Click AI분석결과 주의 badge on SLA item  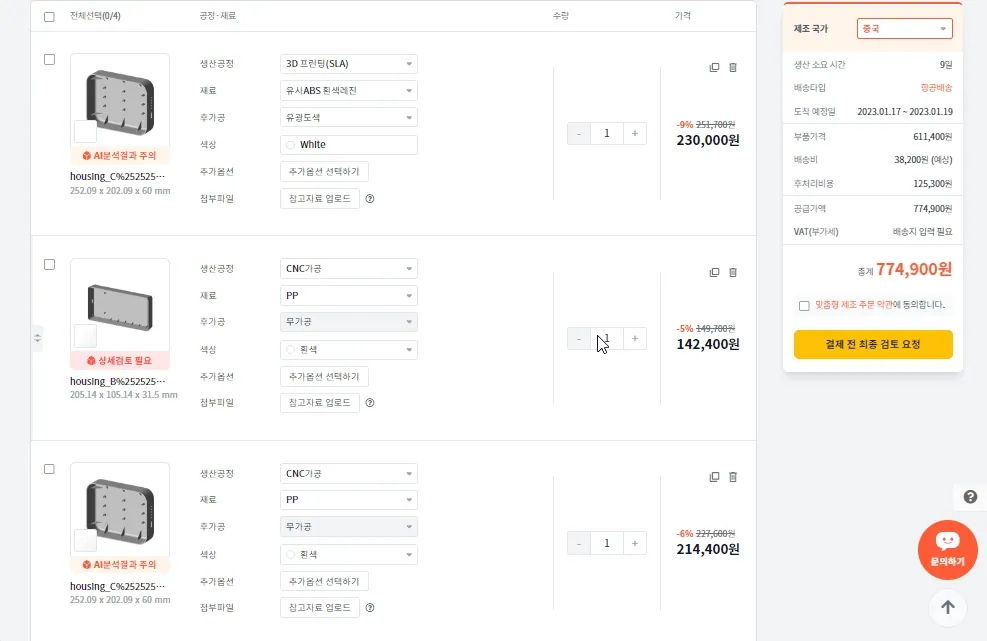coord(120,156)
